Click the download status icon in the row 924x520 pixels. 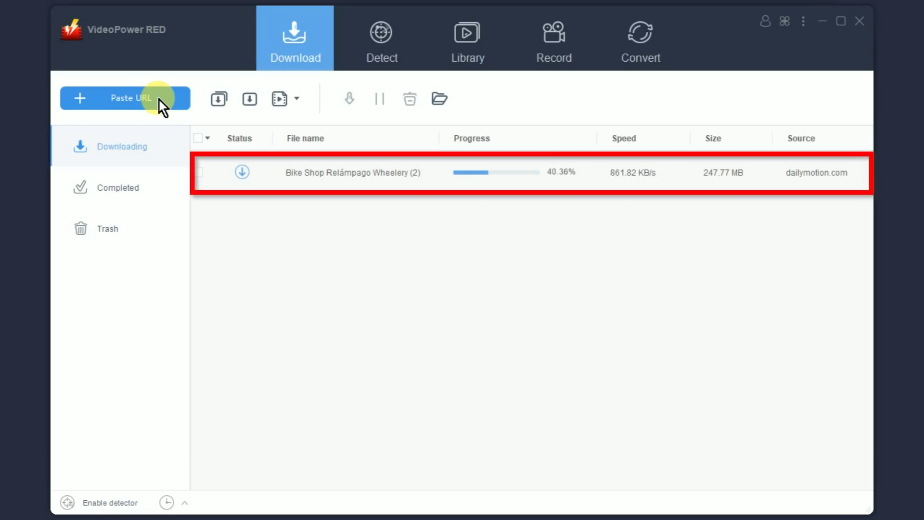point(242,172)
